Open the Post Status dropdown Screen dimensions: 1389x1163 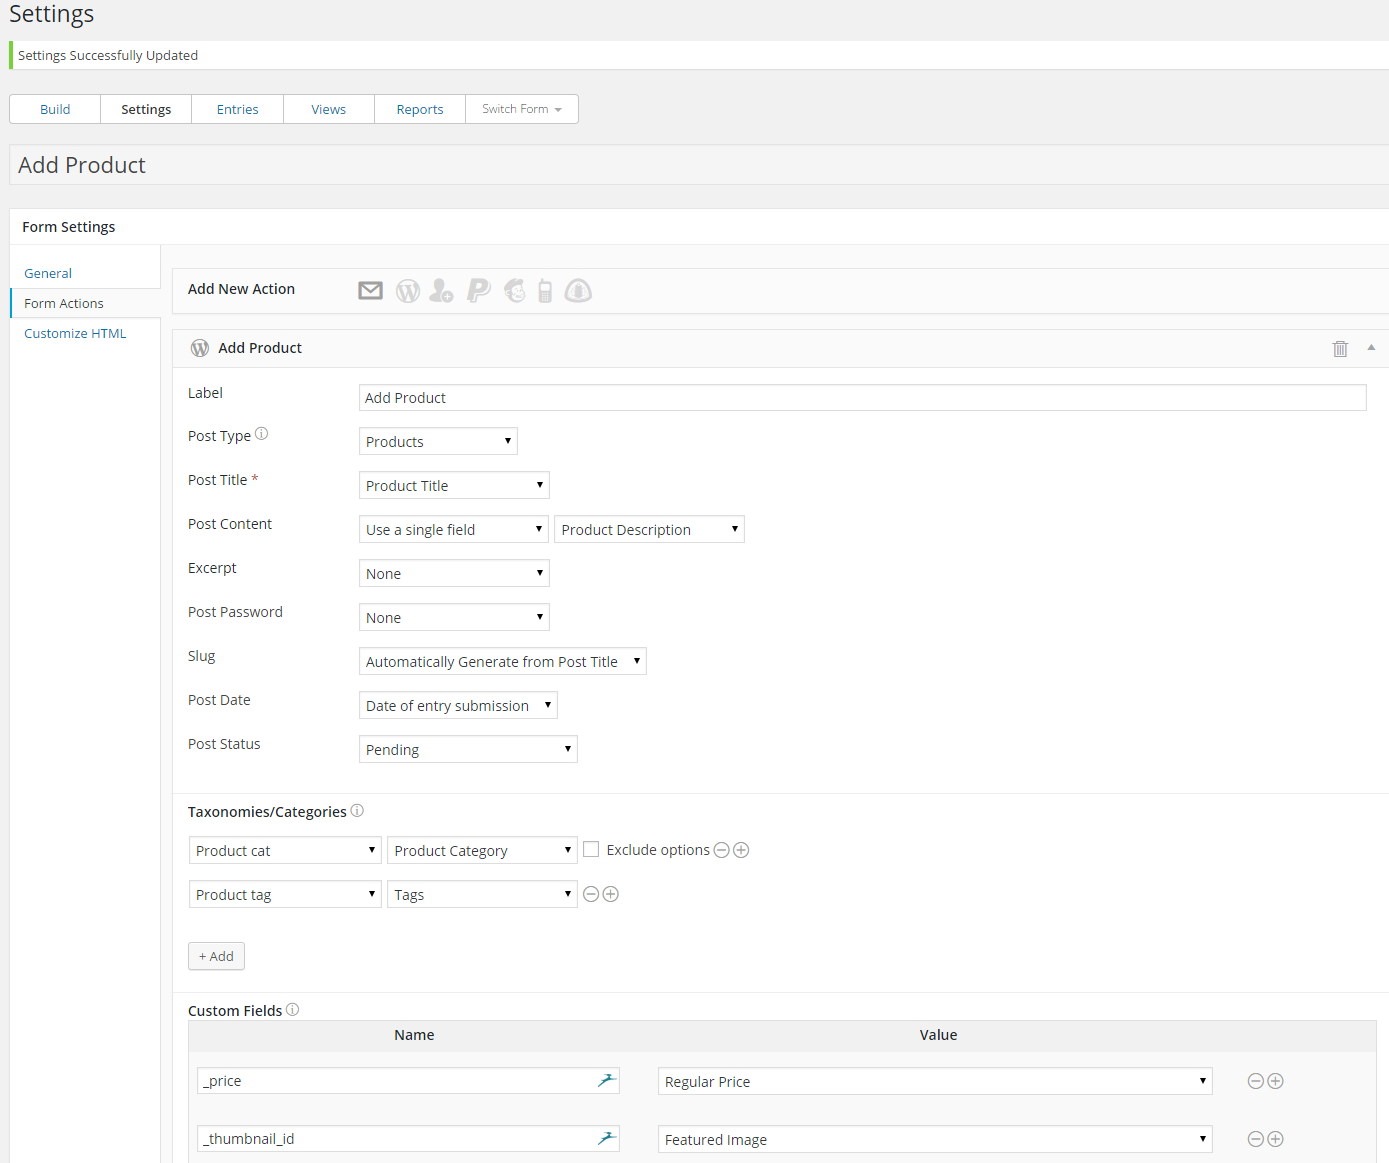(x=468, y=750)
